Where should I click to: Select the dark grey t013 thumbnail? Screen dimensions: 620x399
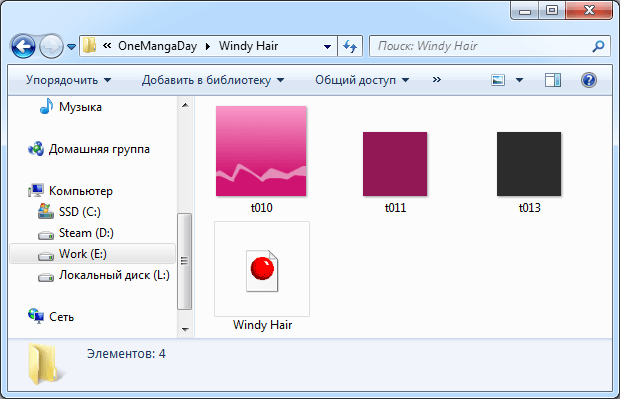[529, 164]
